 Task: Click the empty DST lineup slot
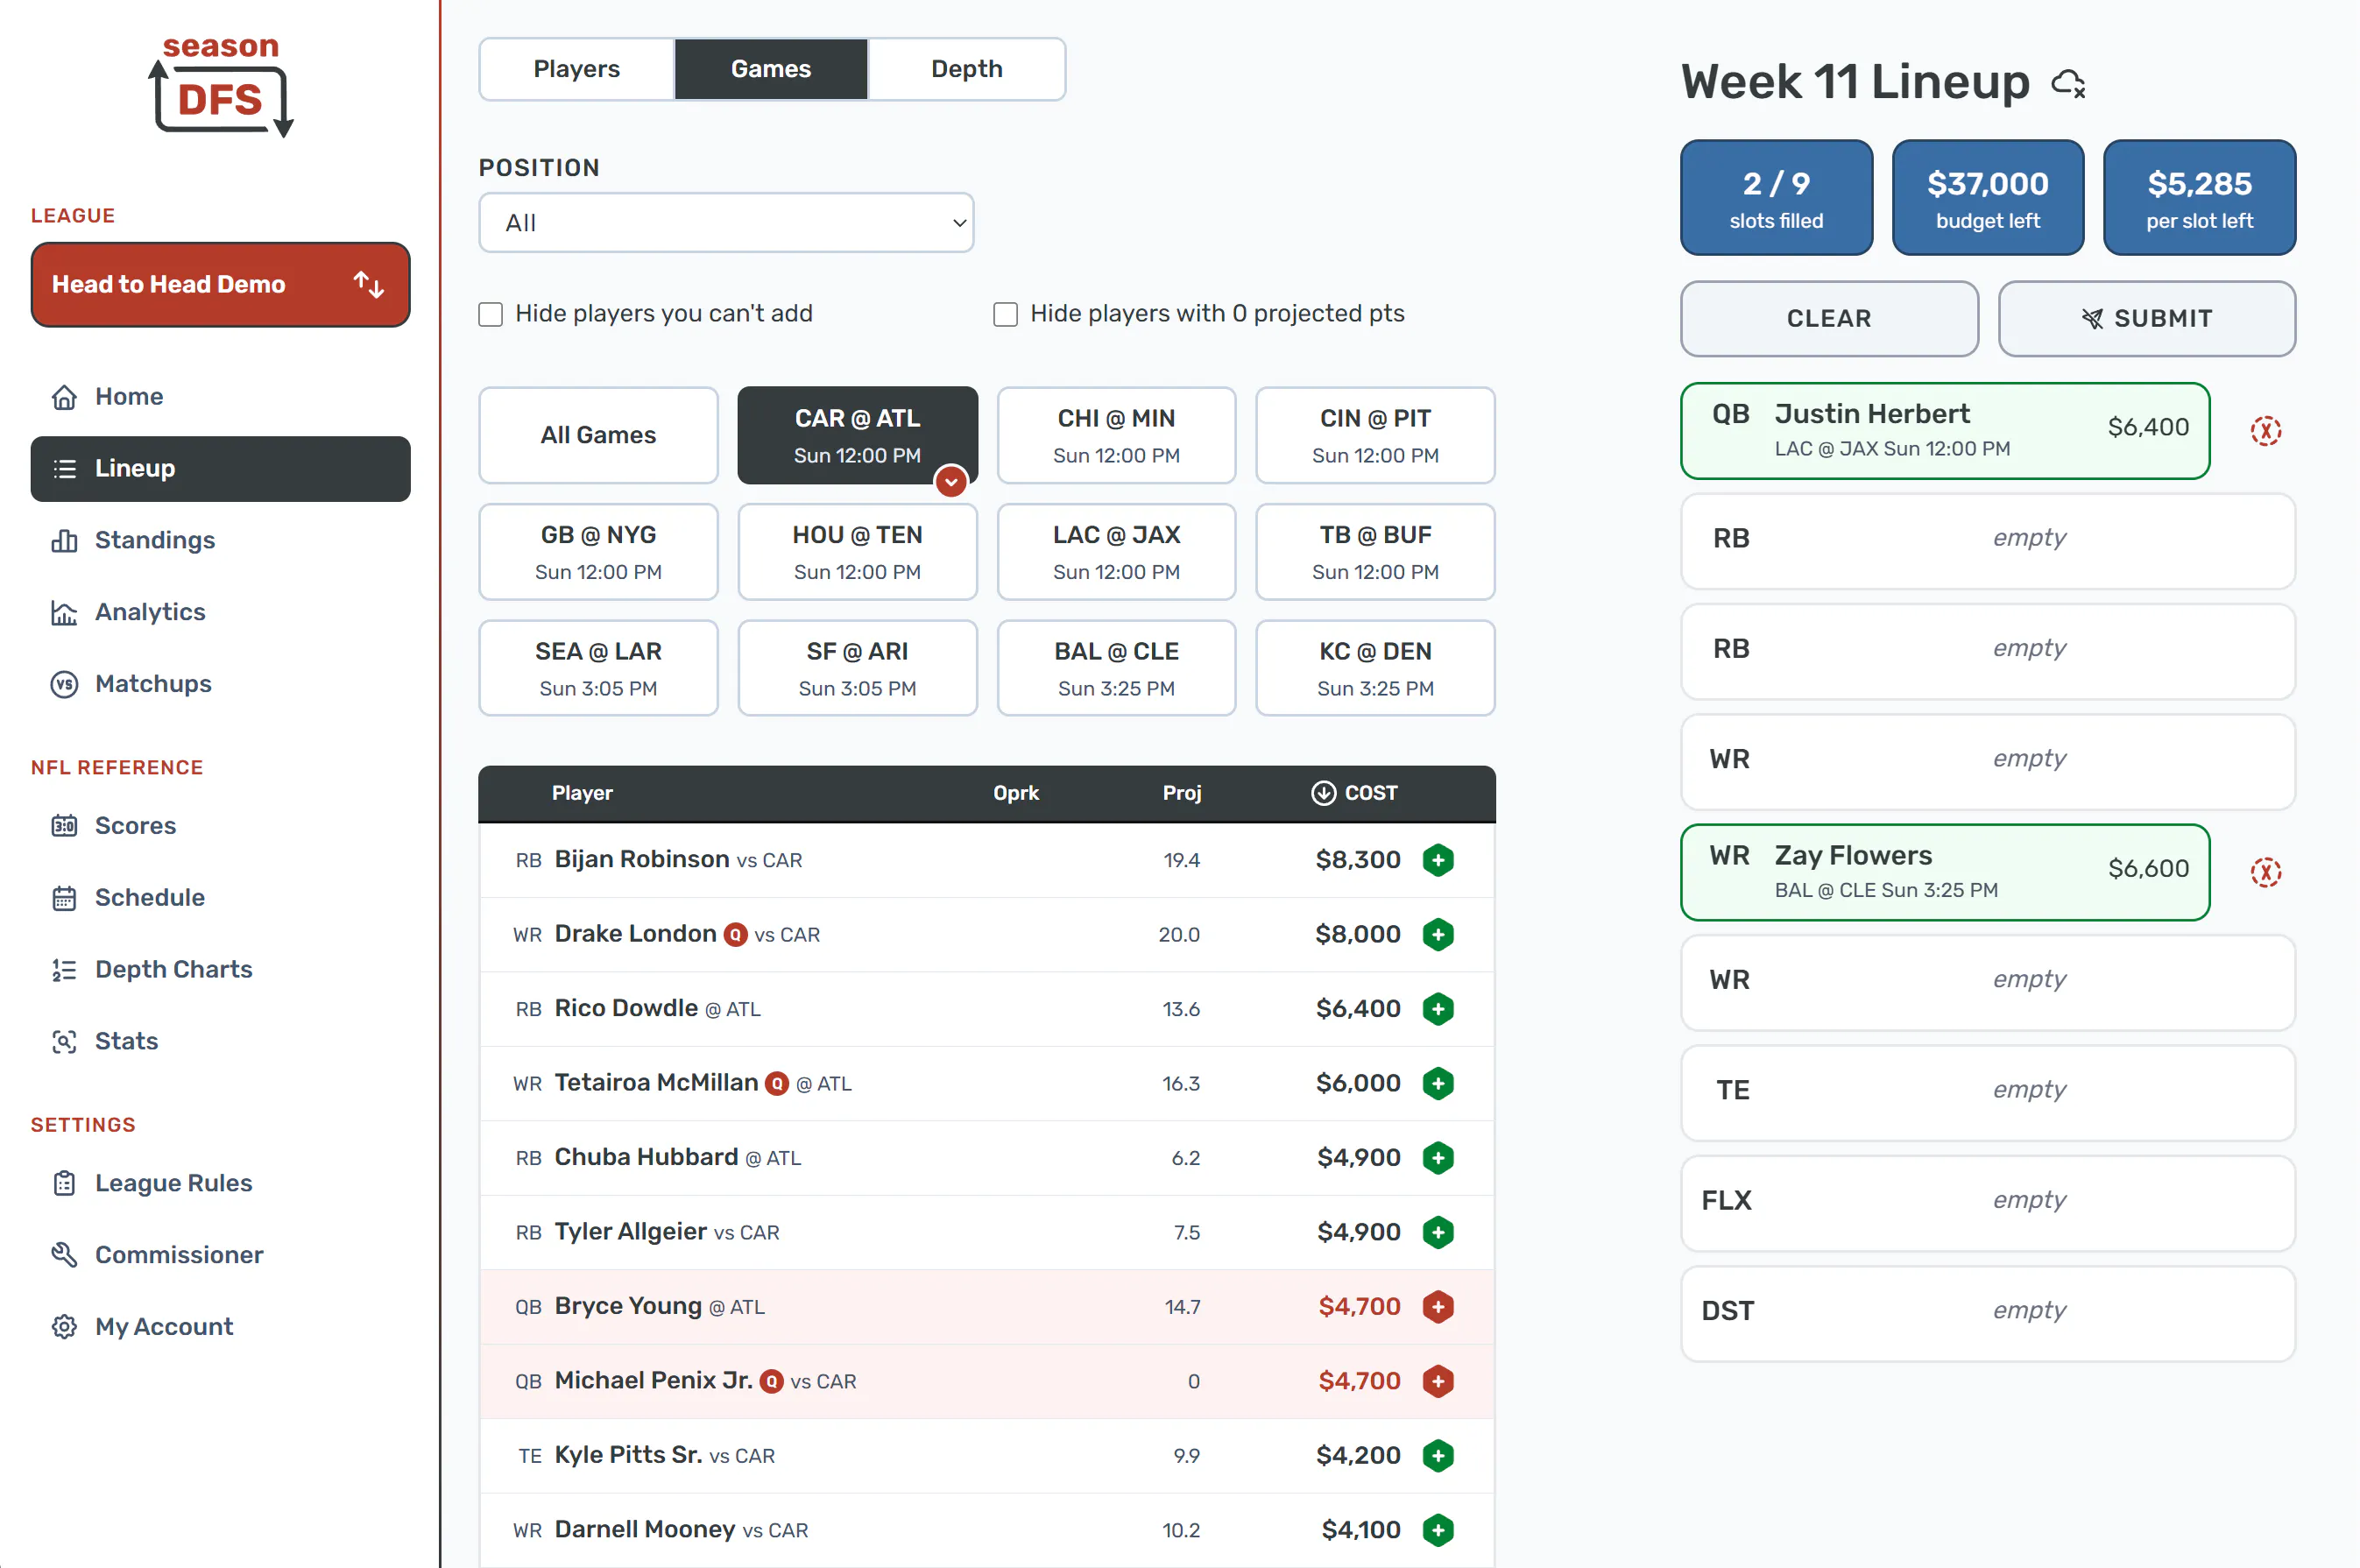[1988, 1314]
